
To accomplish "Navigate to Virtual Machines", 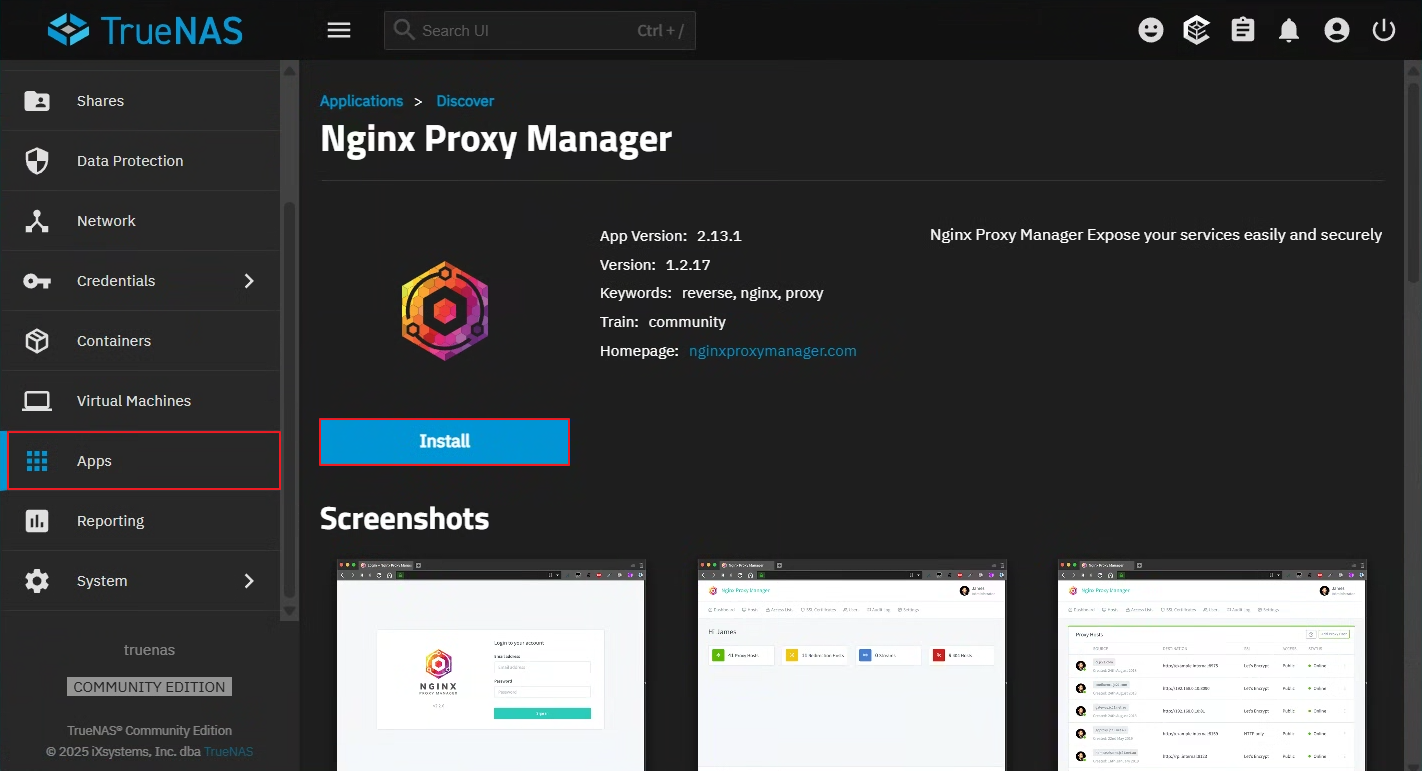I will pos(140,401).
